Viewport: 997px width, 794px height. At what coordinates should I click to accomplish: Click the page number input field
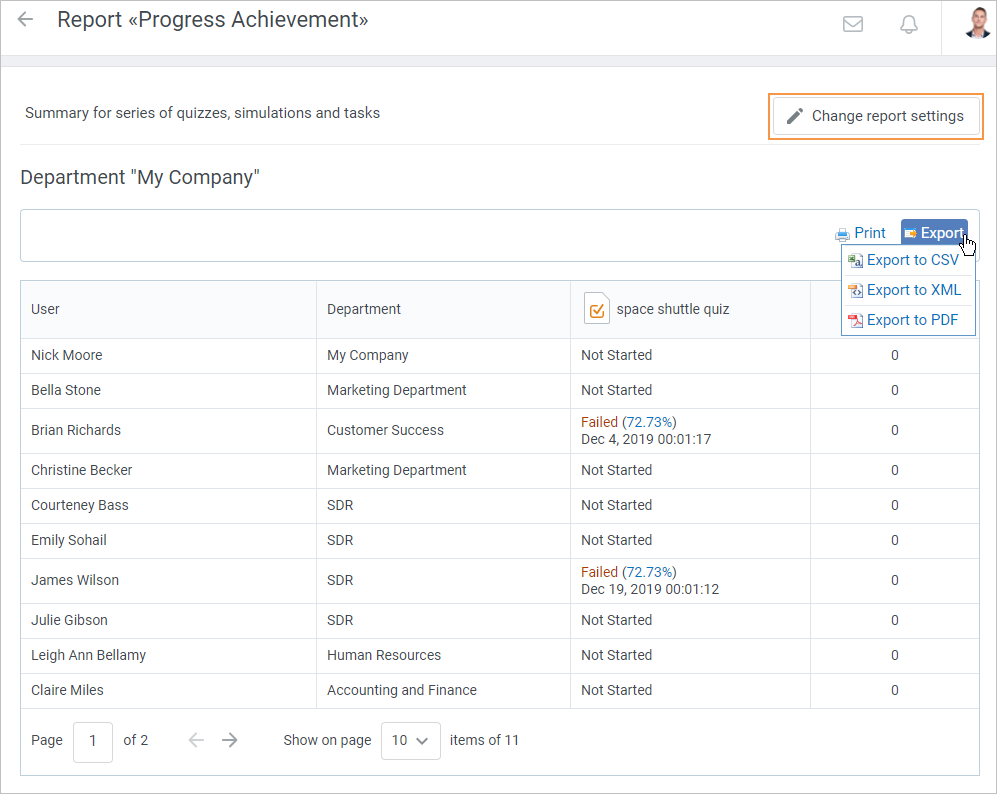(93, 741)
